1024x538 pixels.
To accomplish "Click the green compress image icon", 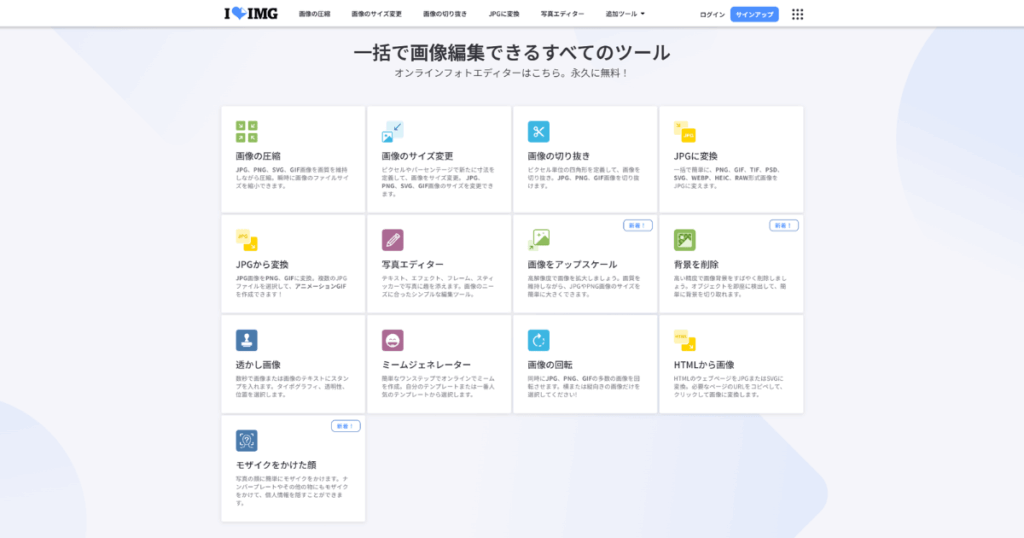I will [247, 131].
